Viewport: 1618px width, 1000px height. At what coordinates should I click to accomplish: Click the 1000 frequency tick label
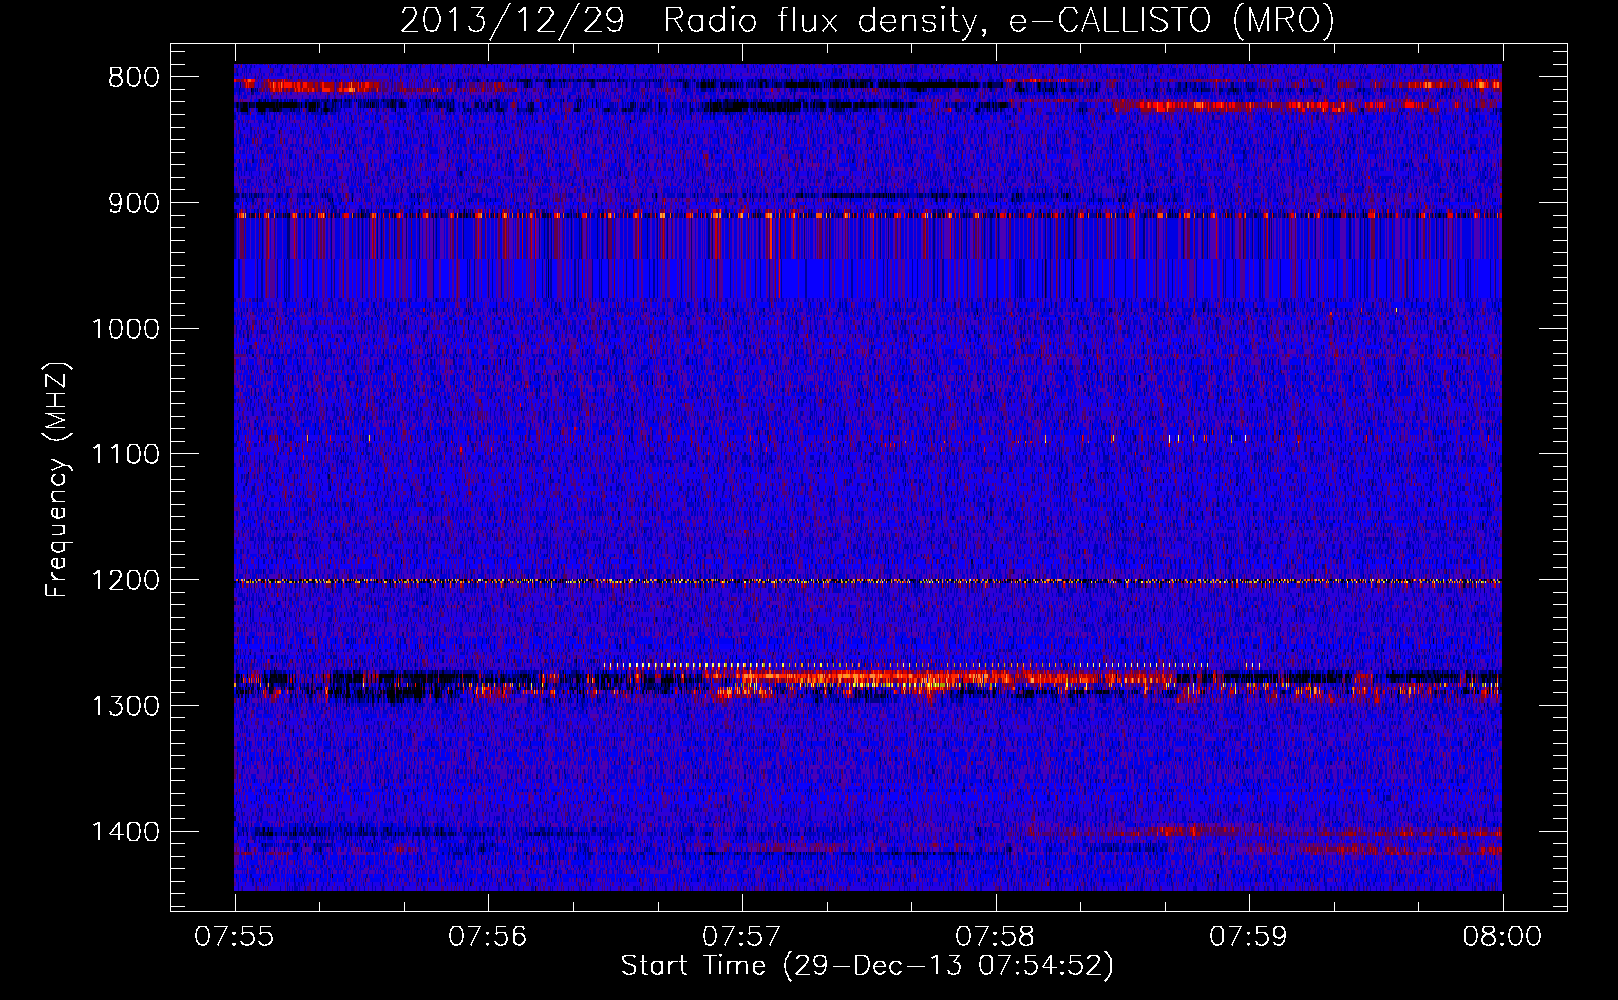[x=125, y=329]
